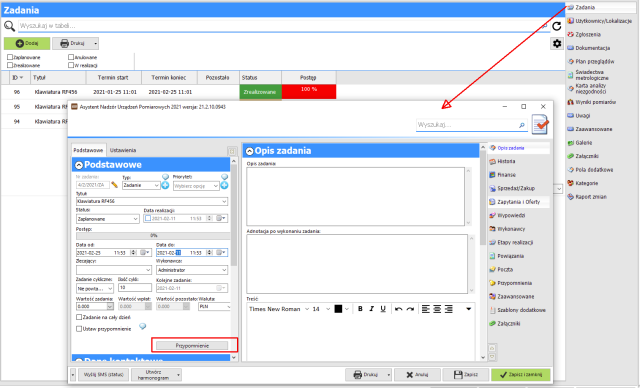The image size is (640, 388).
Task: Open the black font color swatch
Action: click(x=338, y=309)
